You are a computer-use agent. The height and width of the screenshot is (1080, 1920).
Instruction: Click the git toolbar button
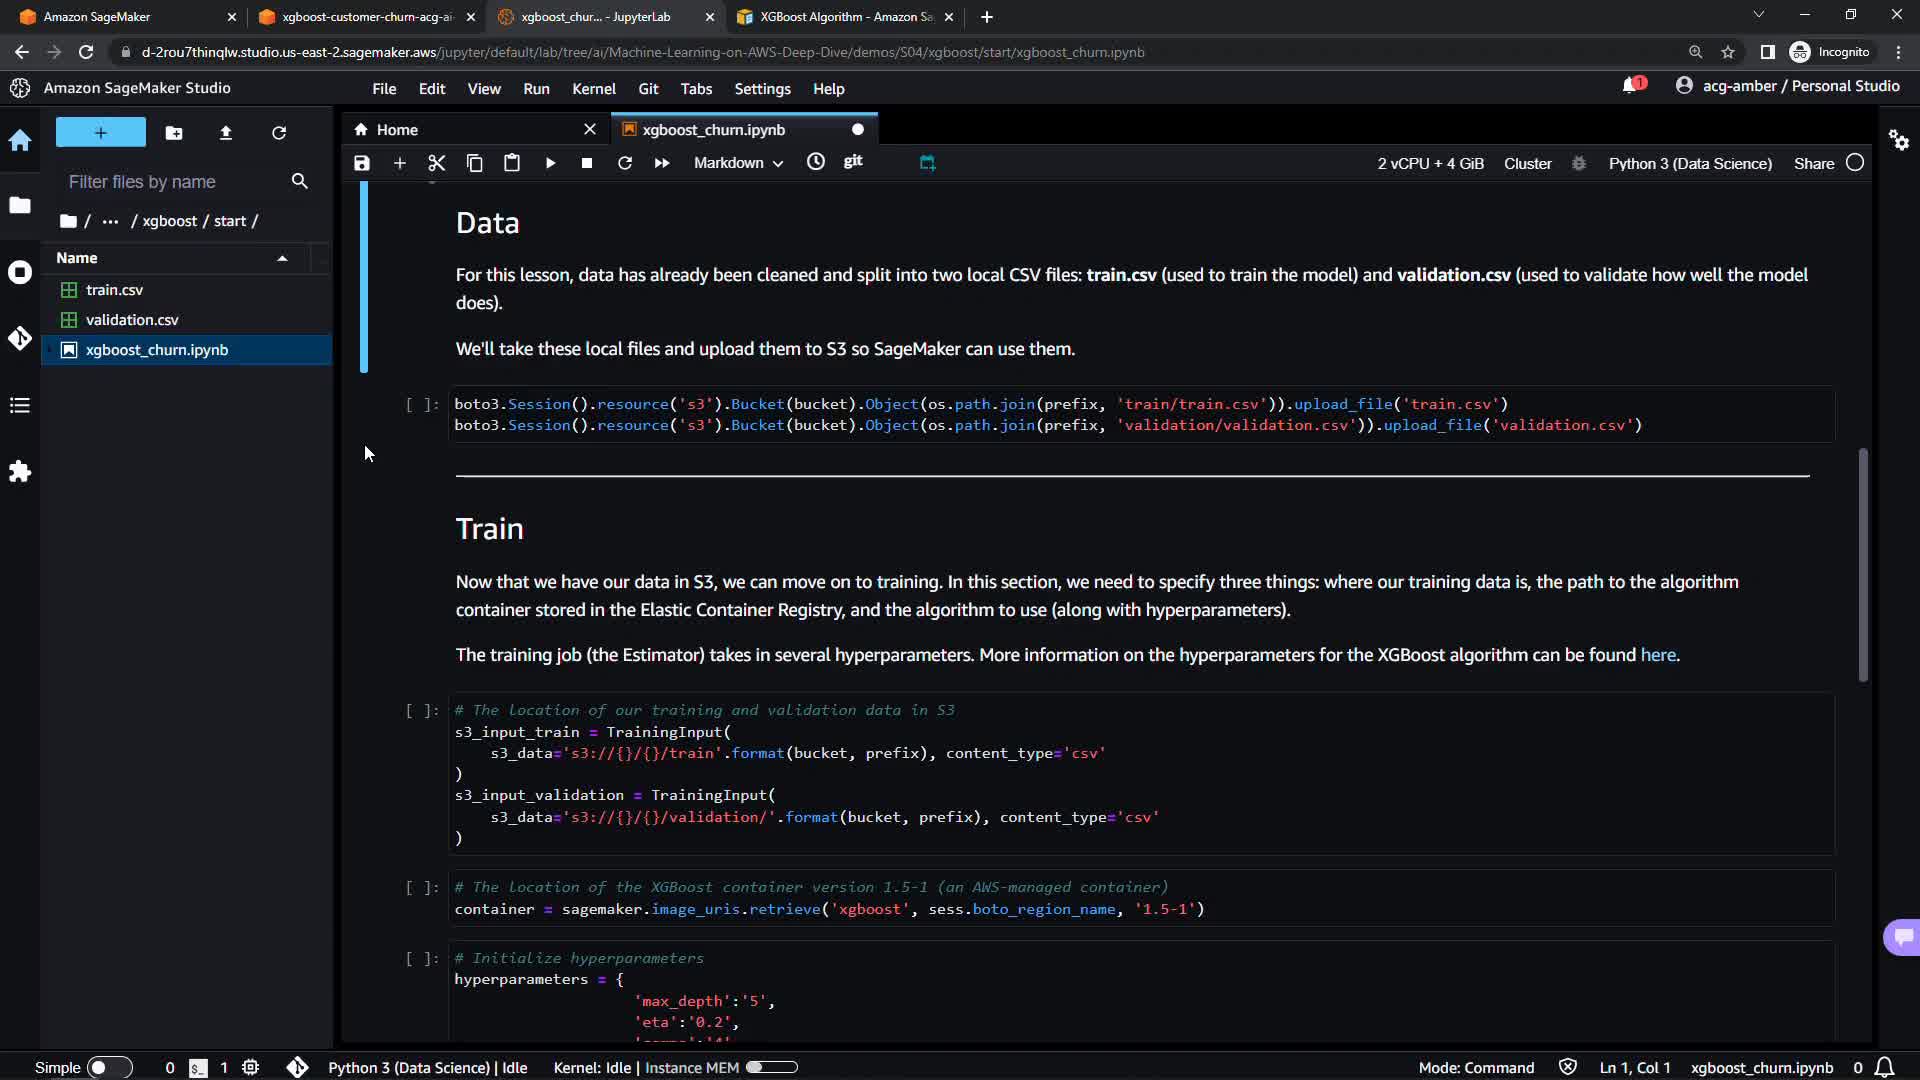(853, 161)
